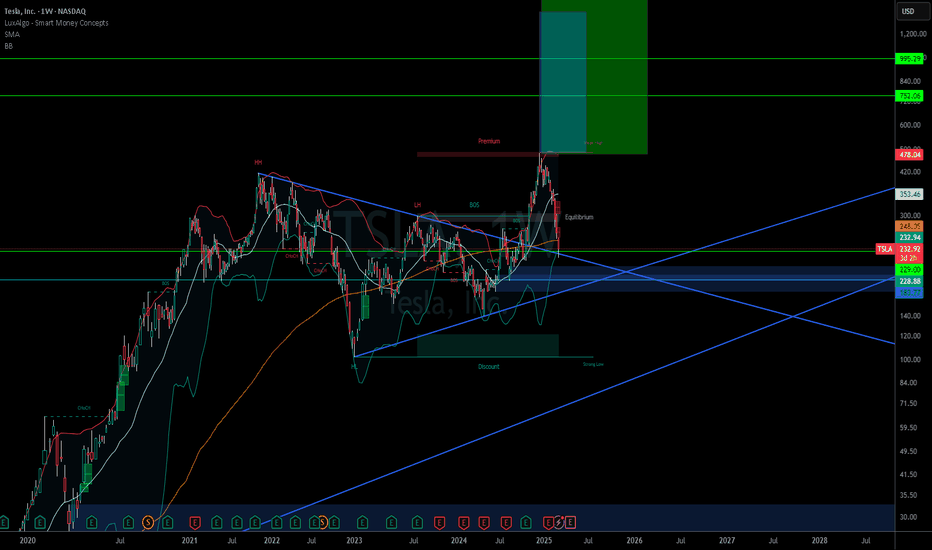Click the 1,200.00 price scale value
932x550 pixels.
[x=913, y=34]
